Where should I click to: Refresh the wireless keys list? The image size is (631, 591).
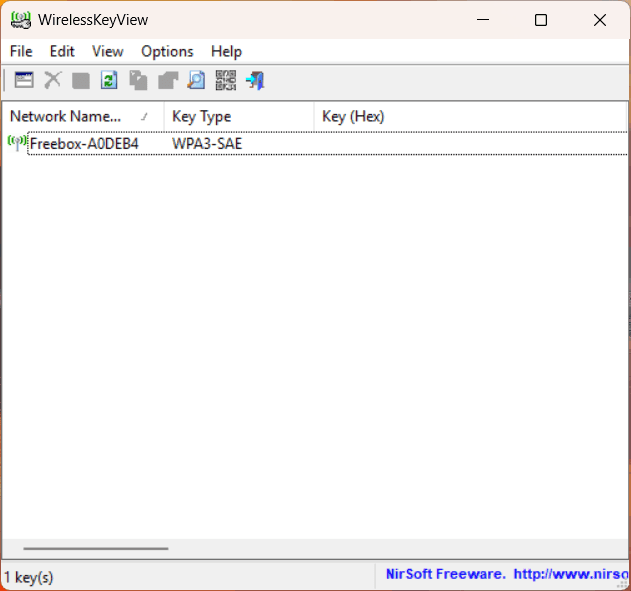click(109, 80)
